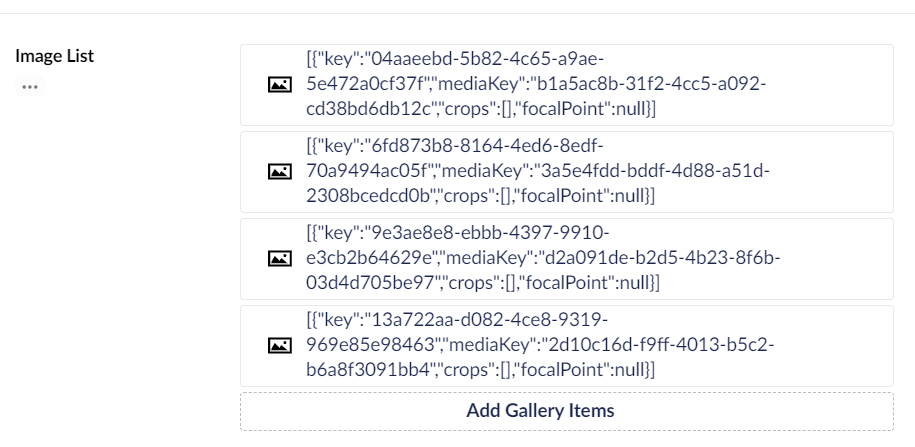Click the picture icon of the 9e3ae8e8 item

[x=280, y=259]
